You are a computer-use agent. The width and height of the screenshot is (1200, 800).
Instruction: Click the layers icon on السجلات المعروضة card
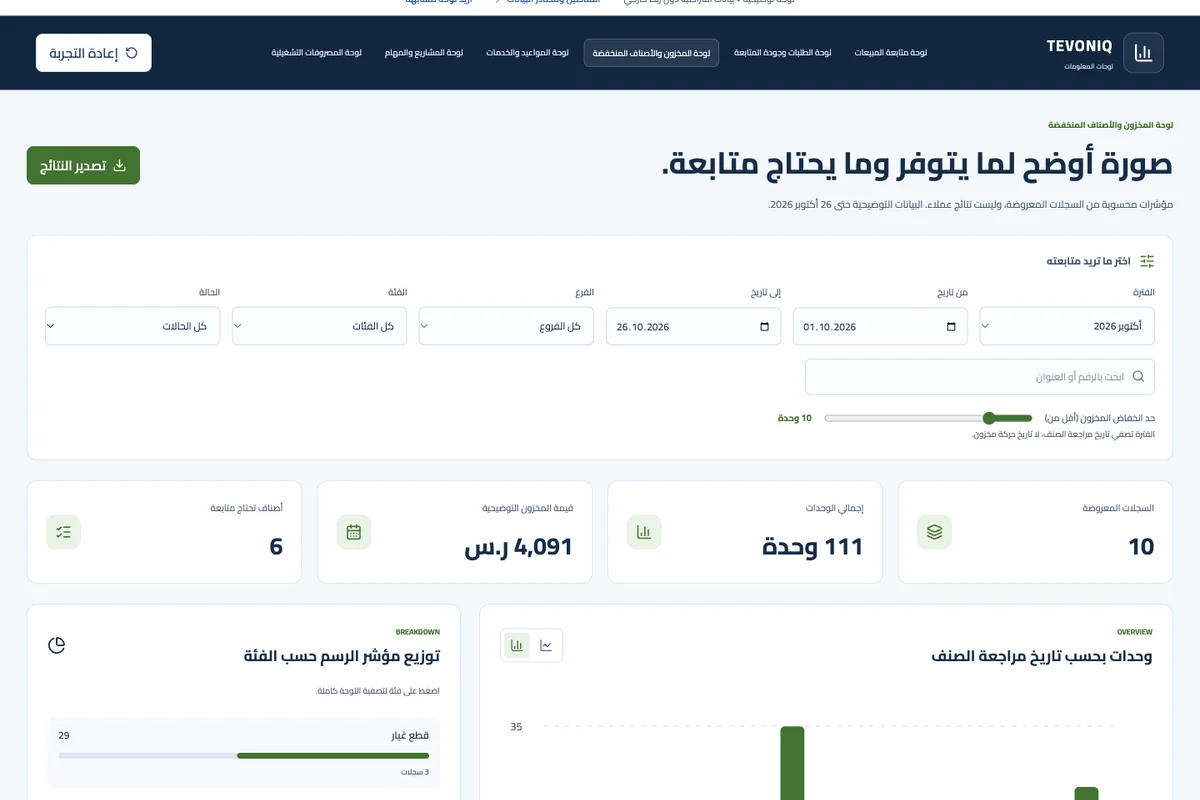click(x=935, y=532)
